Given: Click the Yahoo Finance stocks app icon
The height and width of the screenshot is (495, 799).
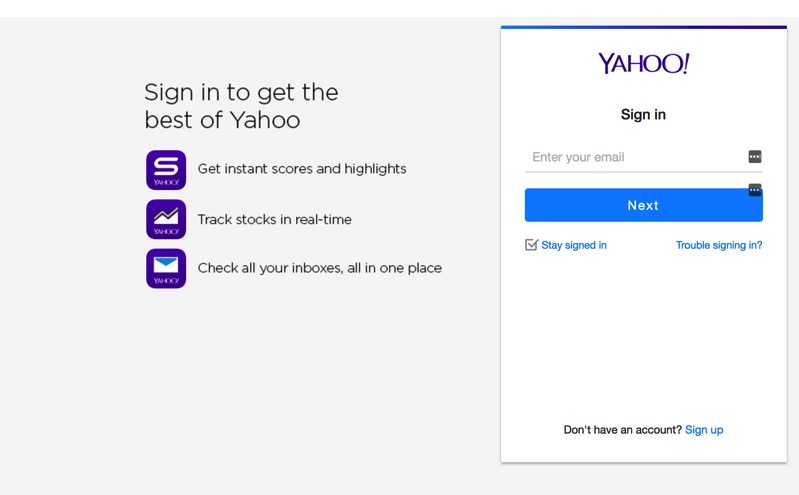Looking at the screenshot, I should (166, 219).
